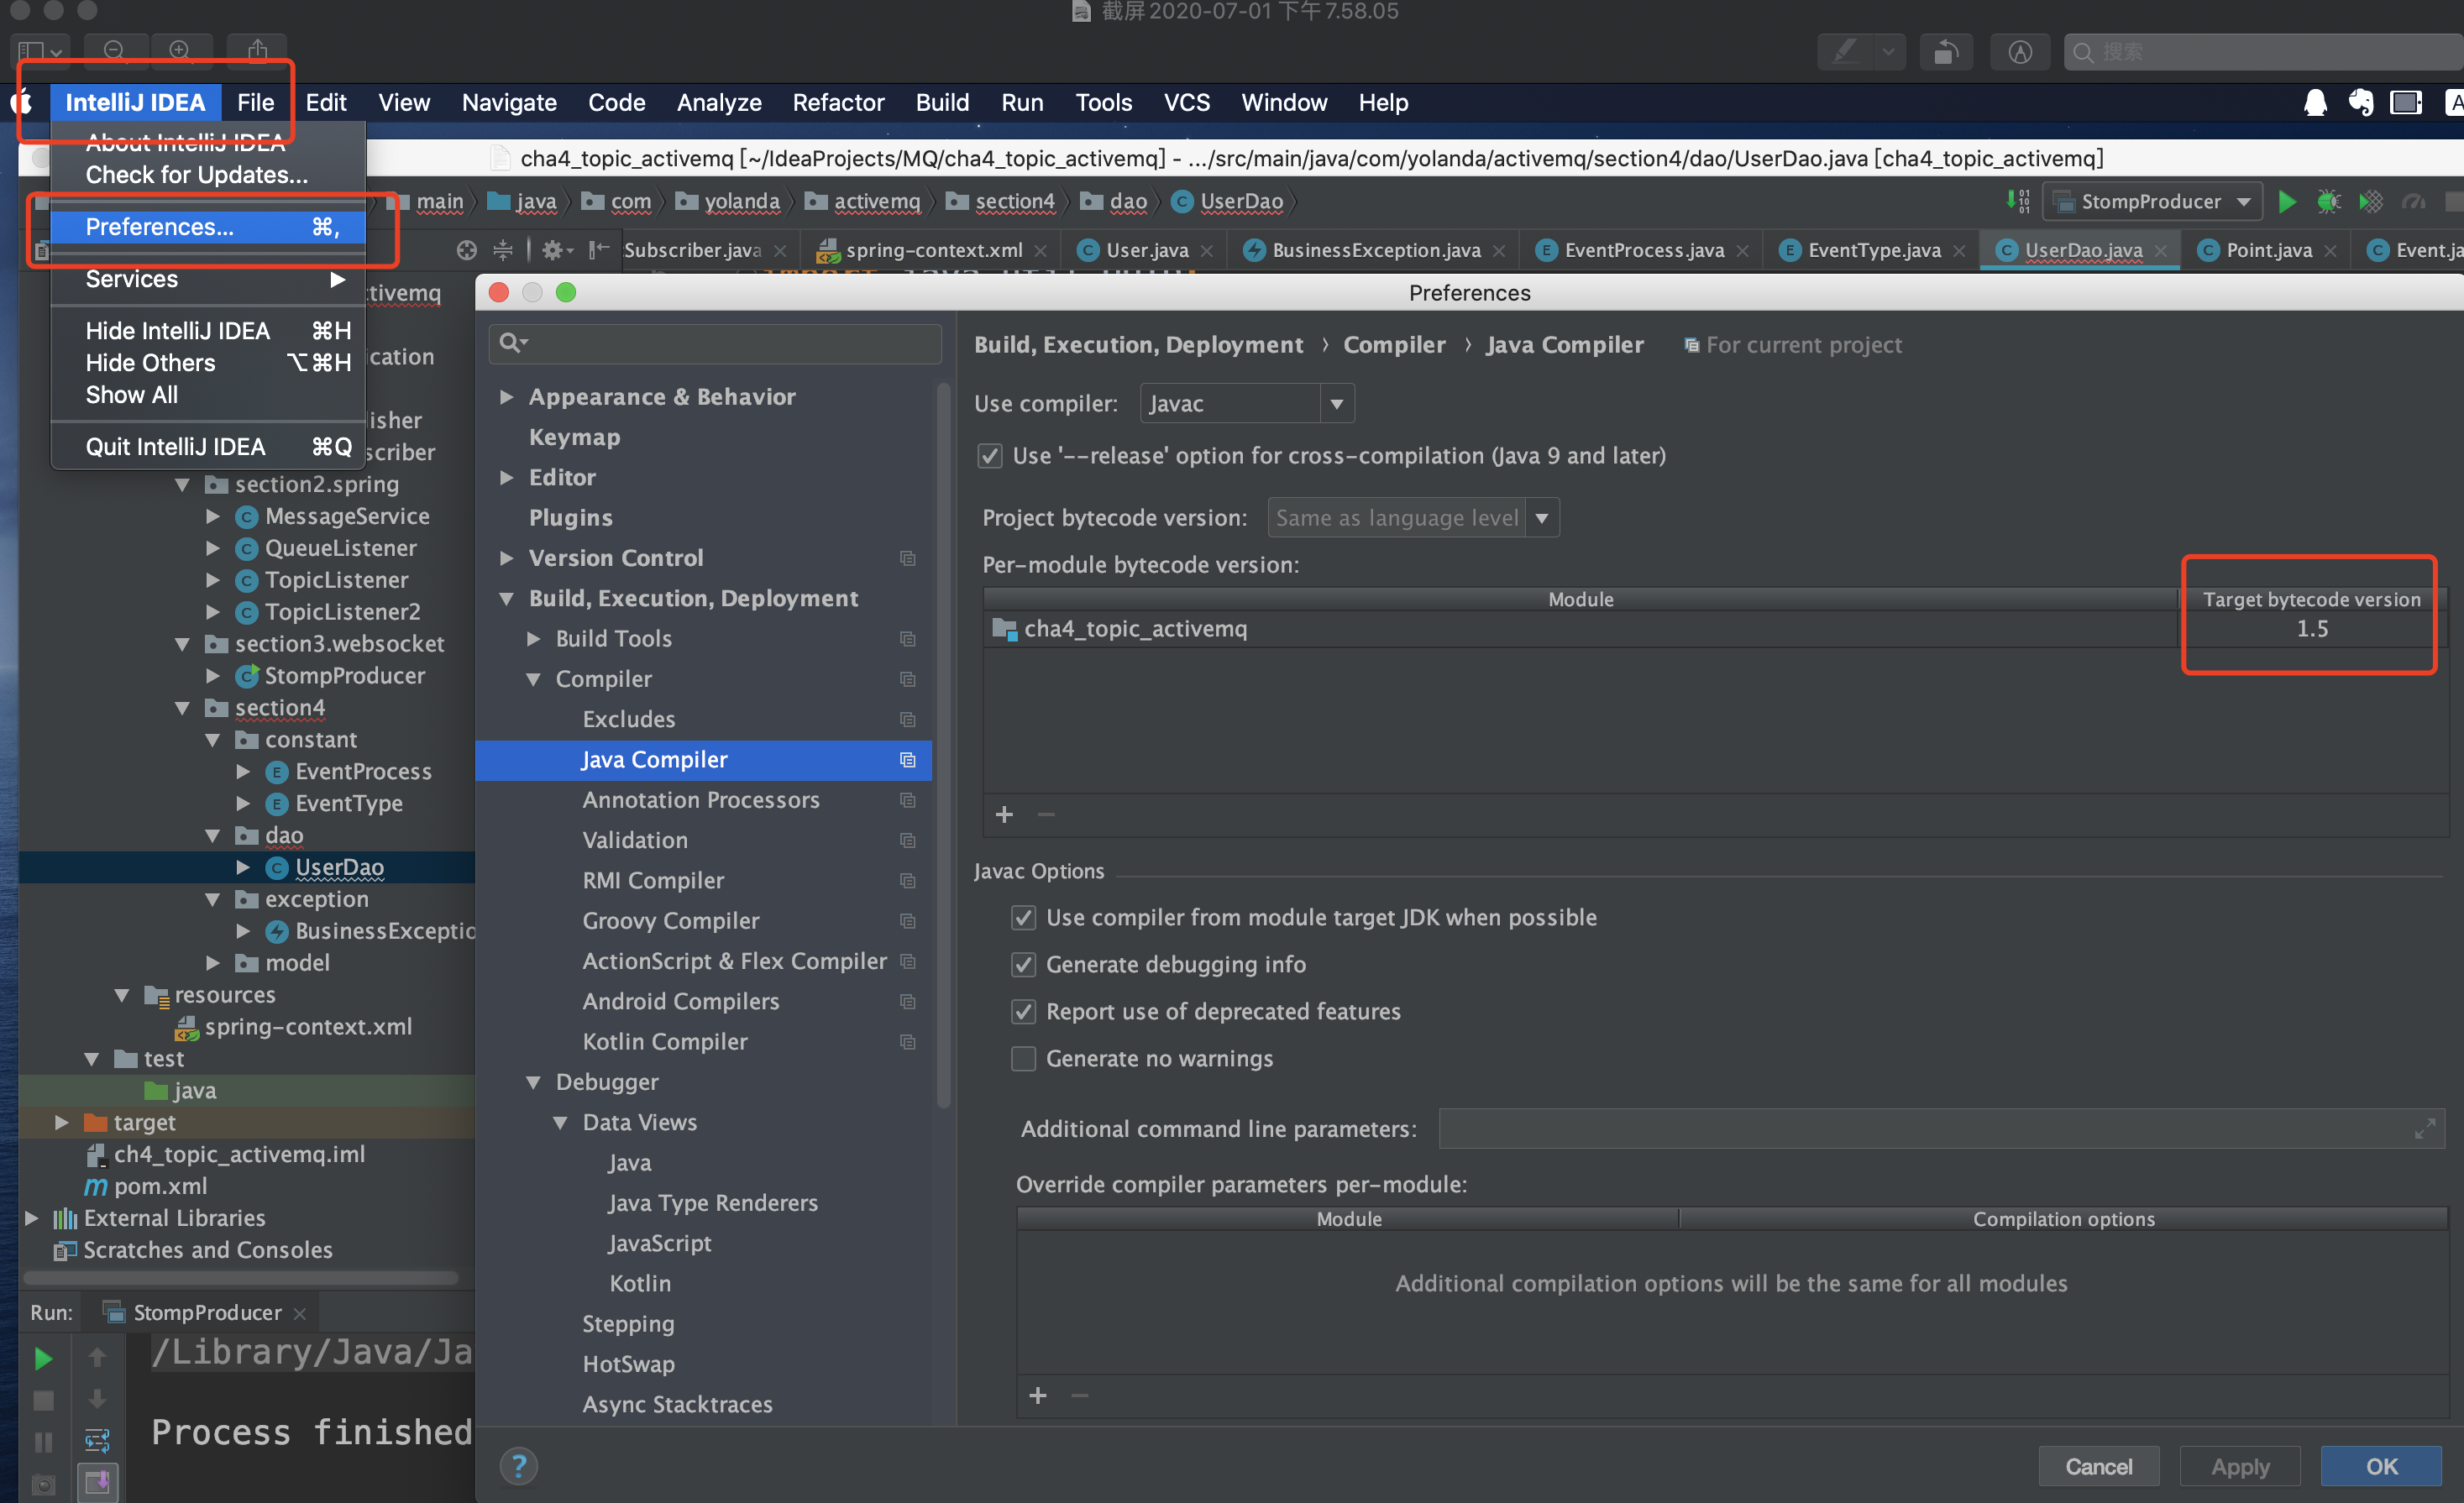Click the Debug bug icon
The width and height of the screenshot is (2464, 1503).
[x=2328, y=202]
